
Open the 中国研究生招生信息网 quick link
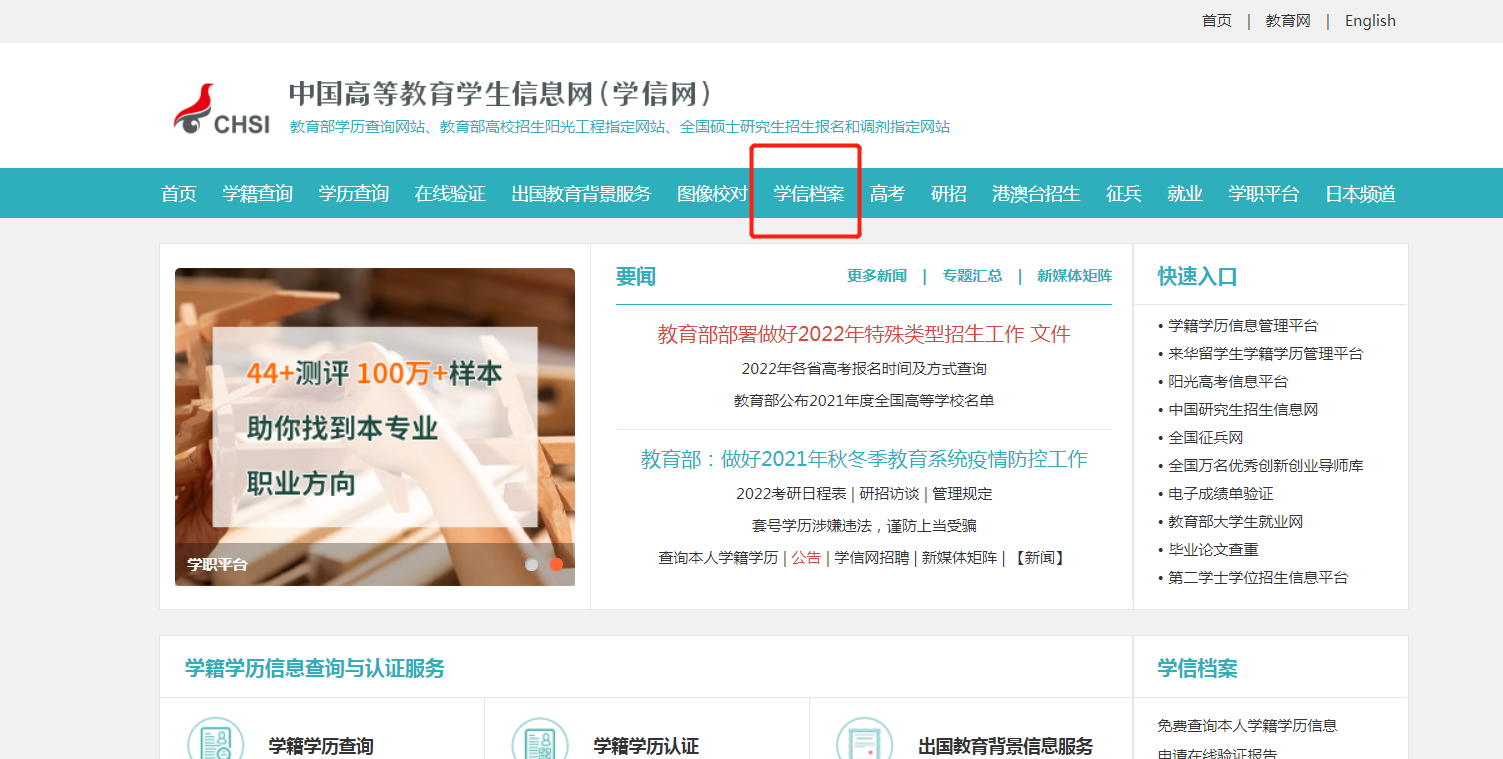coord(1243,410)
